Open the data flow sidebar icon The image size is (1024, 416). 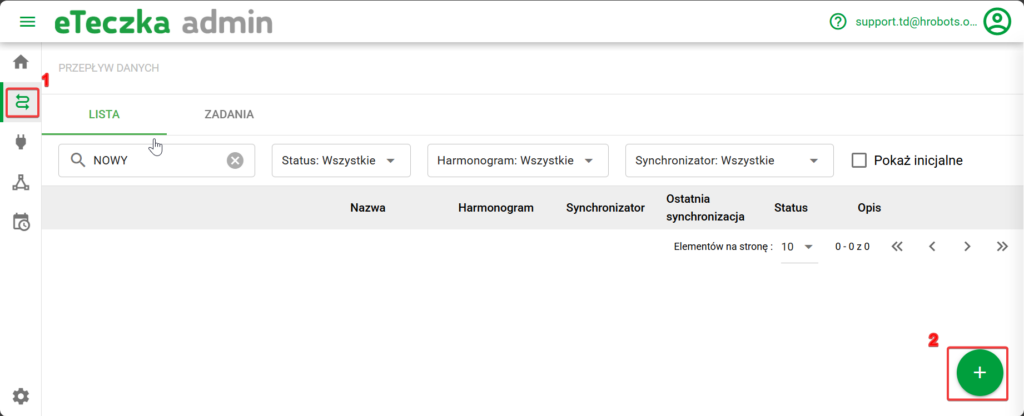[x=22, y=102]
